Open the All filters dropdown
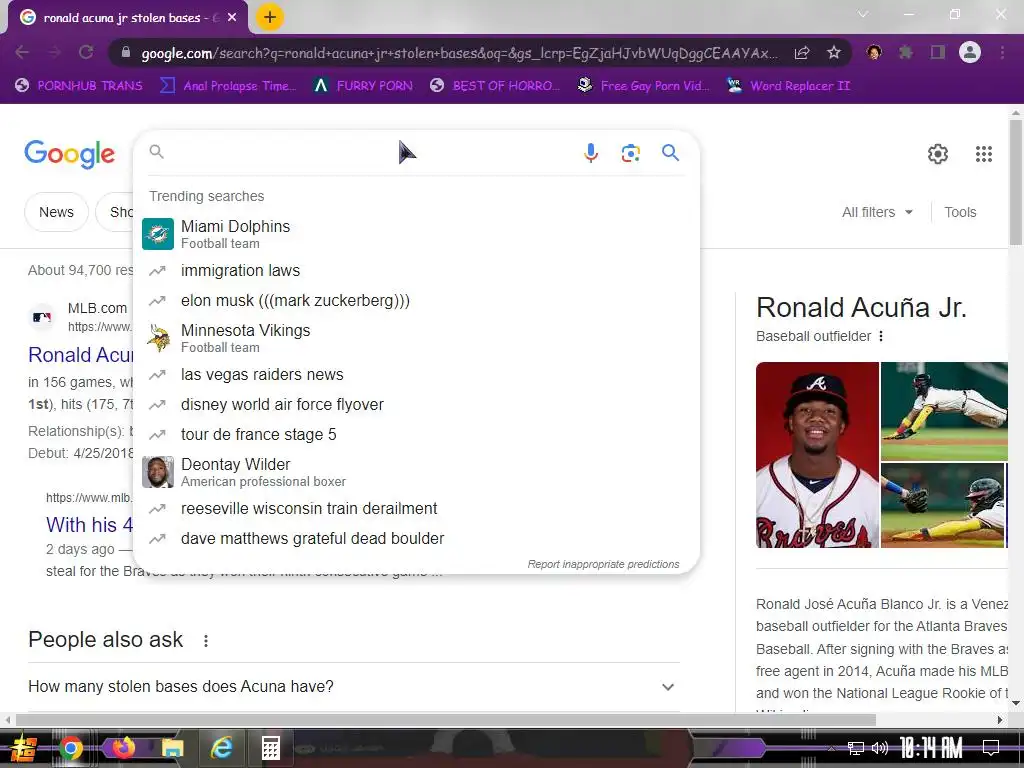1024x768 pixels. pos(877,212)
